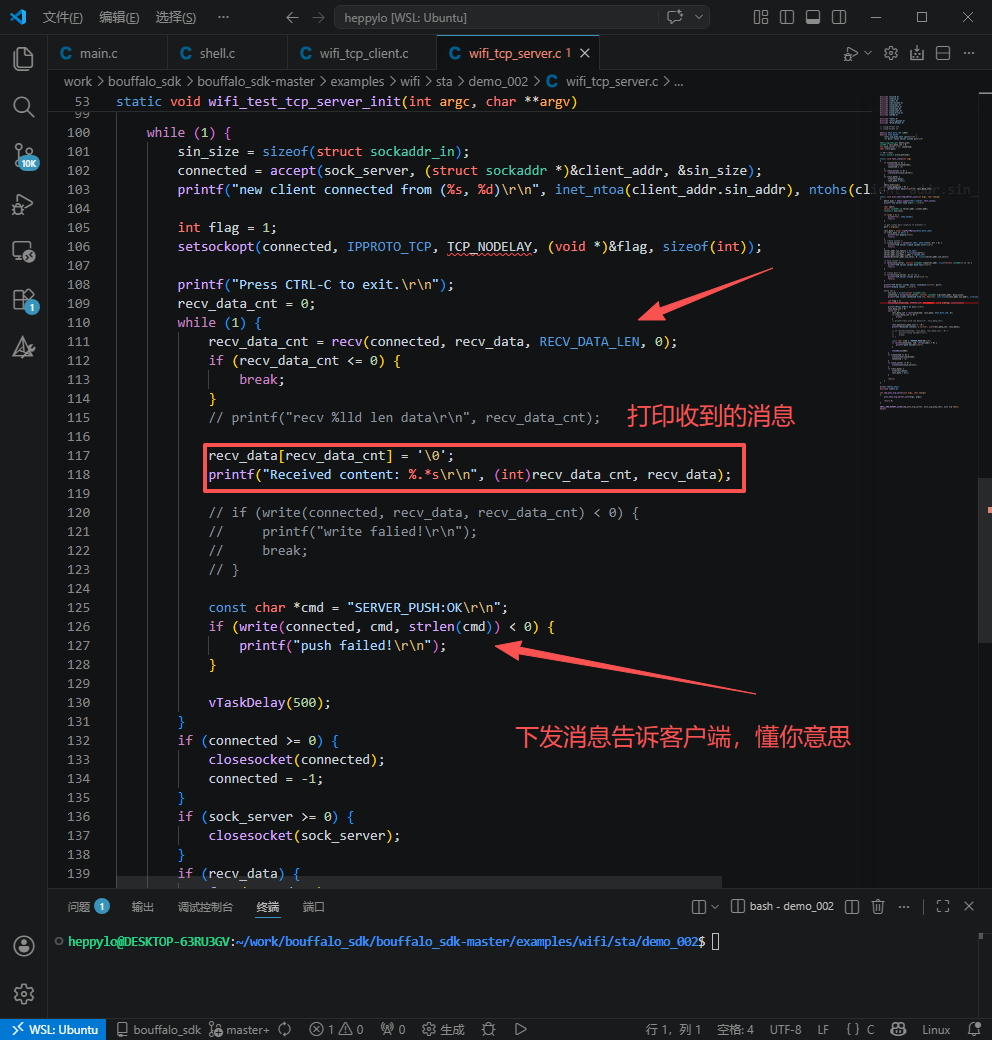992x1040 pixels.
Task: Click the UTF-8 encoding in status bar
Action: tap(785, 1029)
